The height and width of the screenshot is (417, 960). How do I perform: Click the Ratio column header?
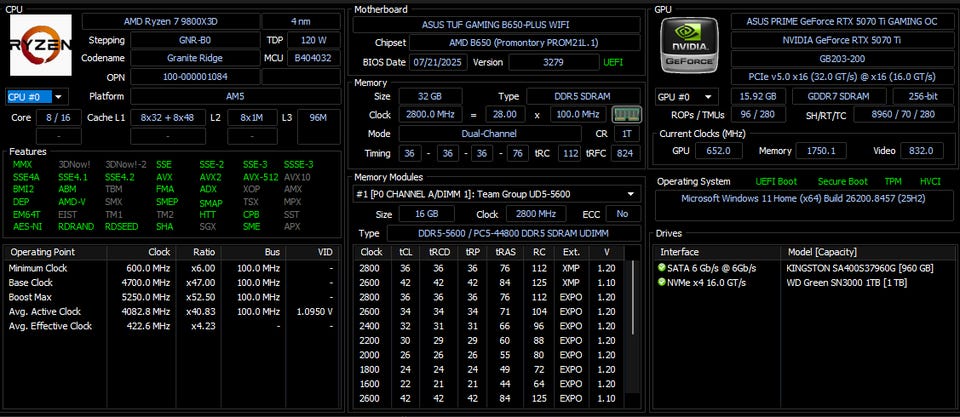198,252
